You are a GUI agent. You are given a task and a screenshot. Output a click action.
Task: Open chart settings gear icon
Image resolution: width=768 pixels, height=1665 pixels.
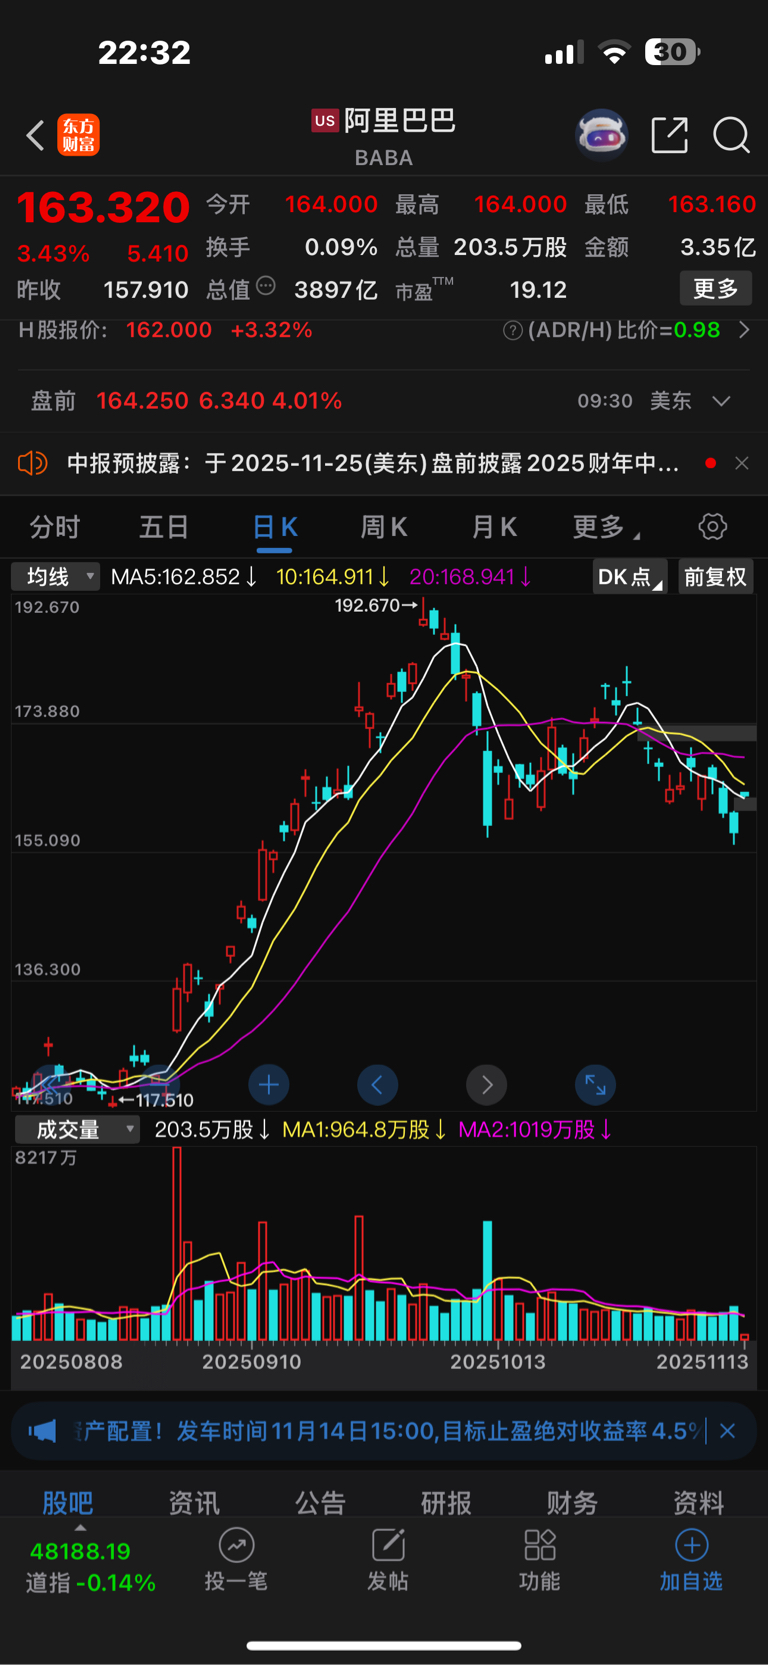(x=712, y=527)
